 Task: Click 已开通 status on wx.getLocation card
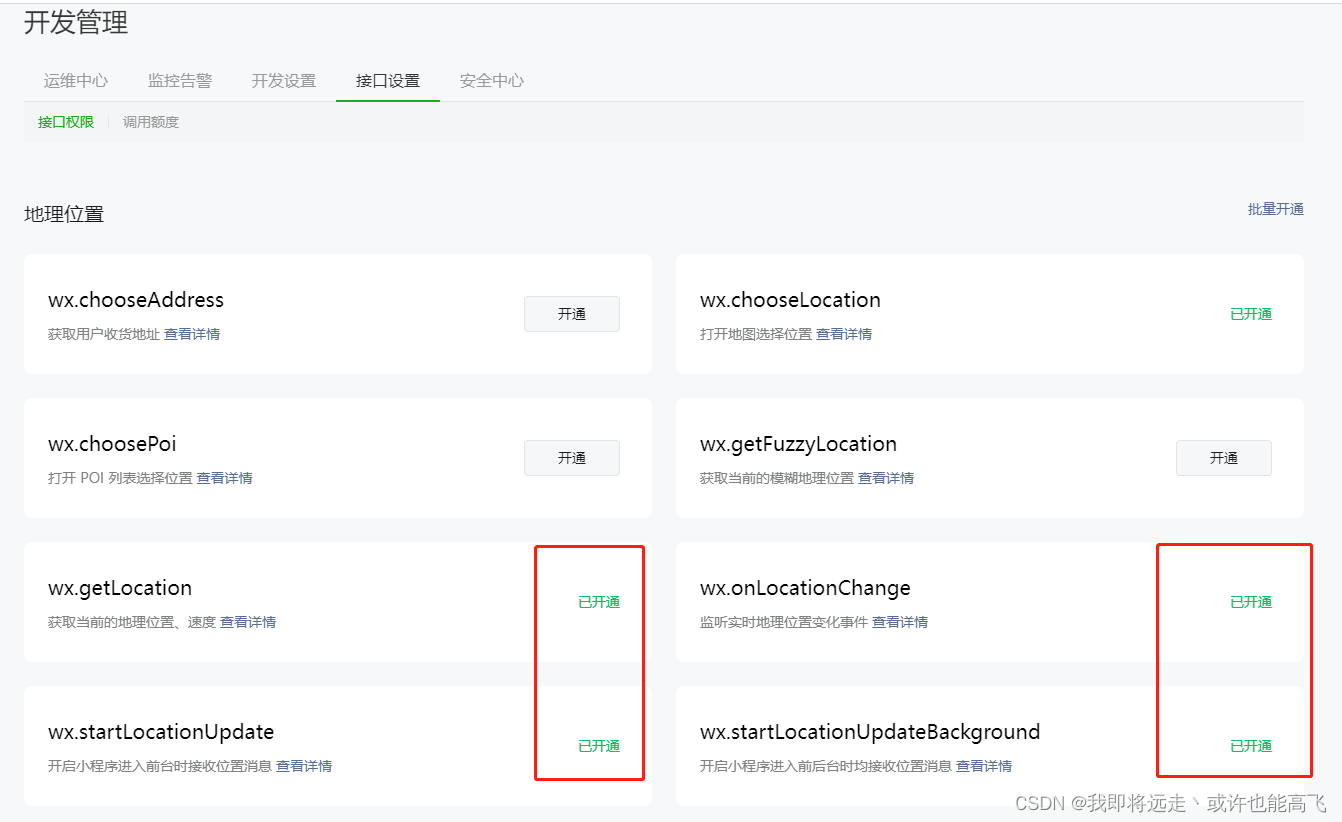[x=601, y=601]
